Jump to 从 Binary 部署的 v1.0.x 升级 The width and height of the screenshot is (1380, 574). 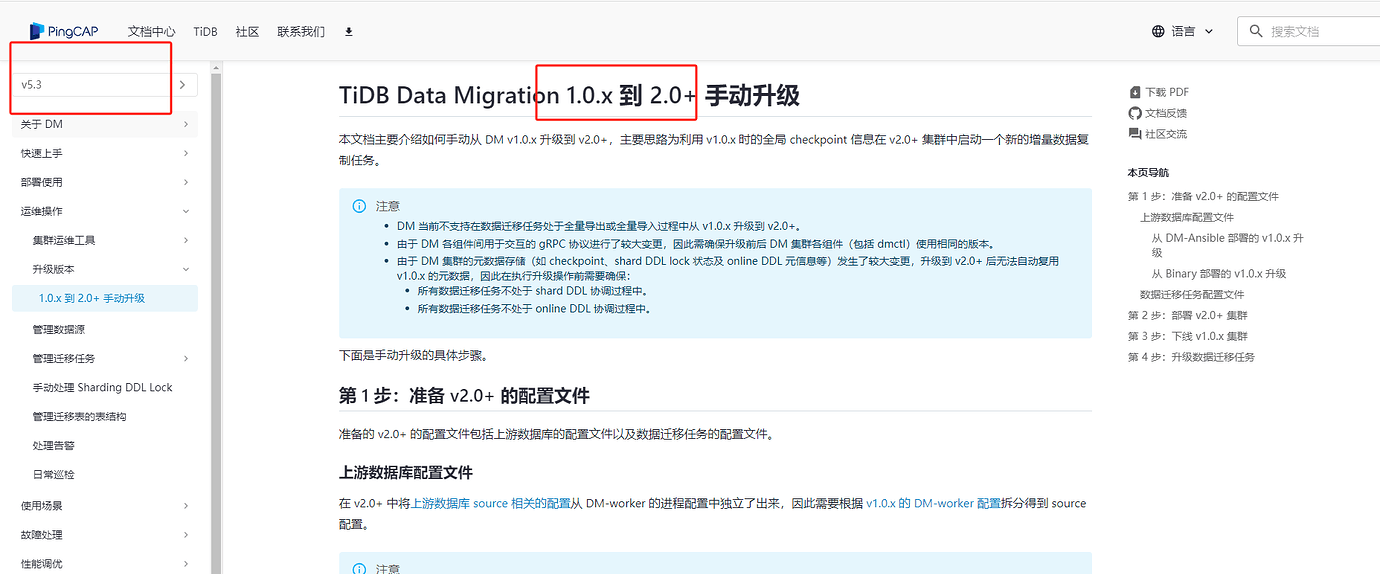click(x=1219, y=273)
